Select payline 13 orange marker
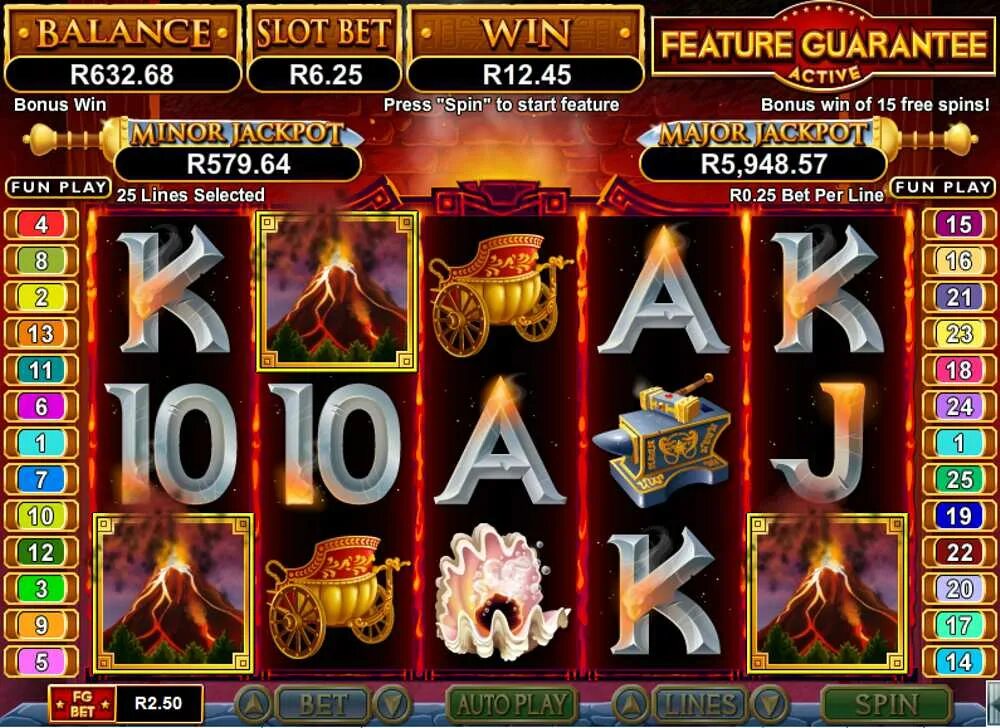1000x728 pixels. (x=41, y=333)
